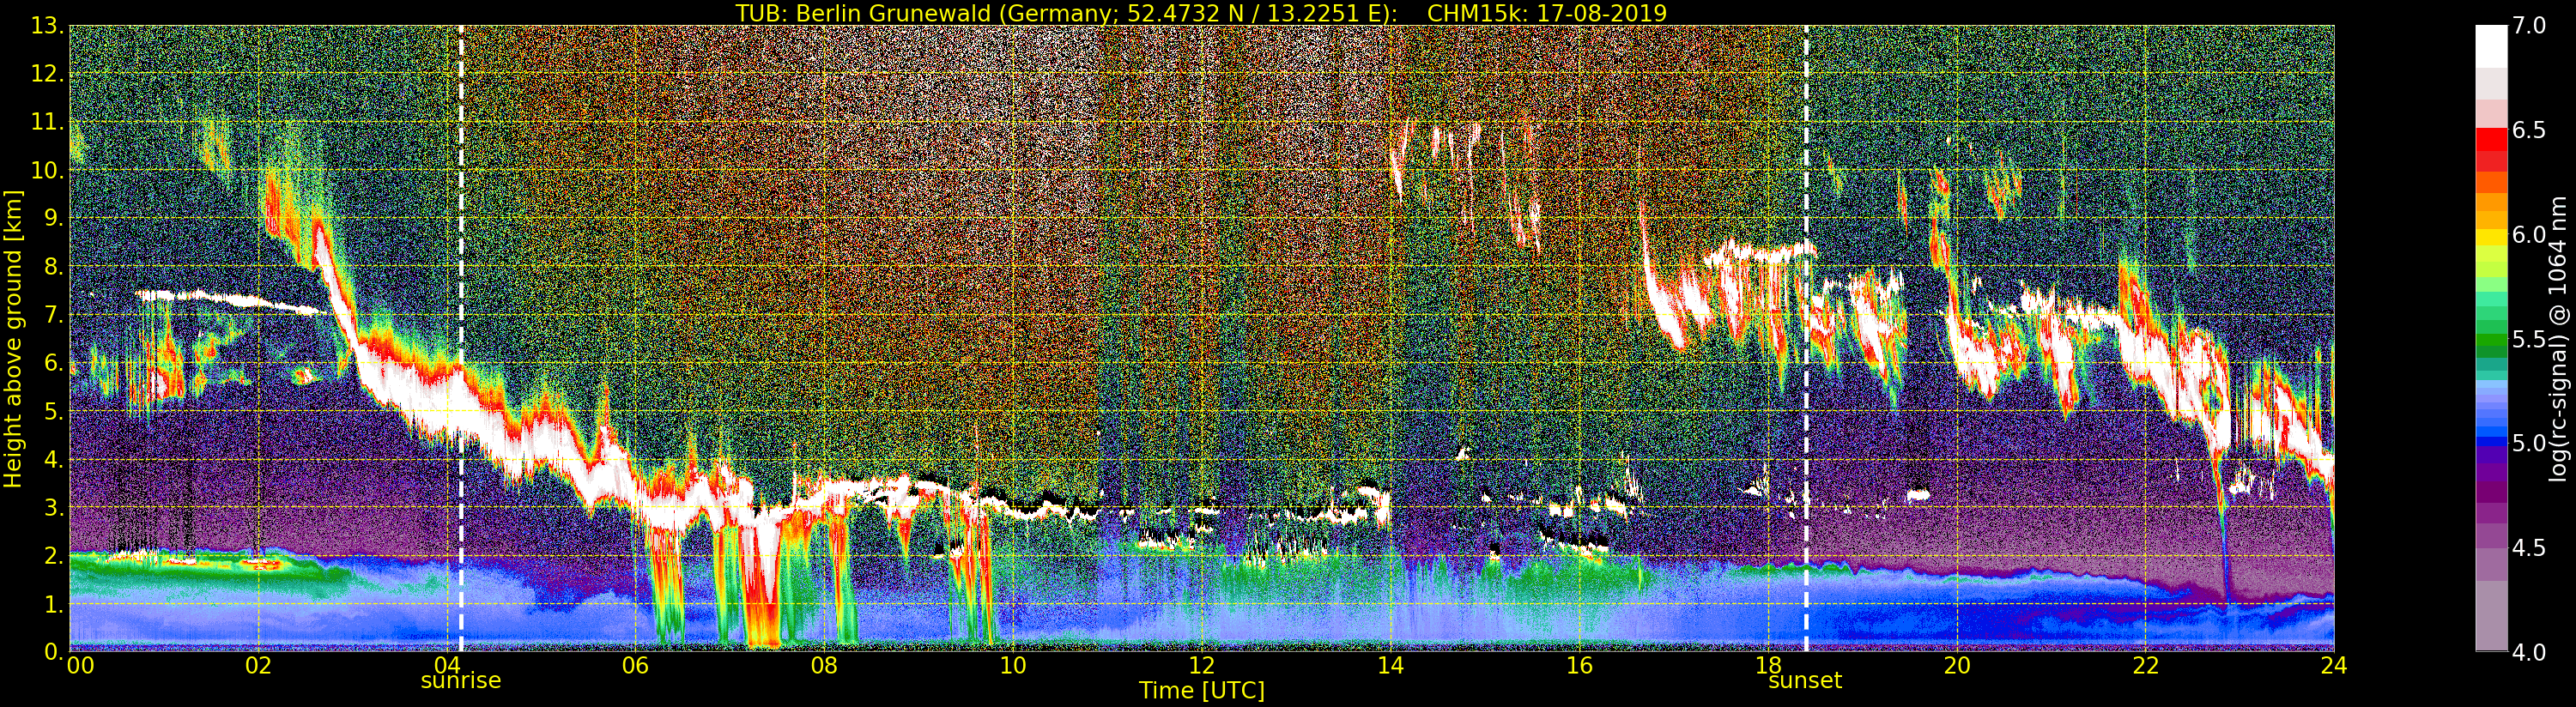
Task: Click height axis tick label '9.'
Action: coord(52,218)
